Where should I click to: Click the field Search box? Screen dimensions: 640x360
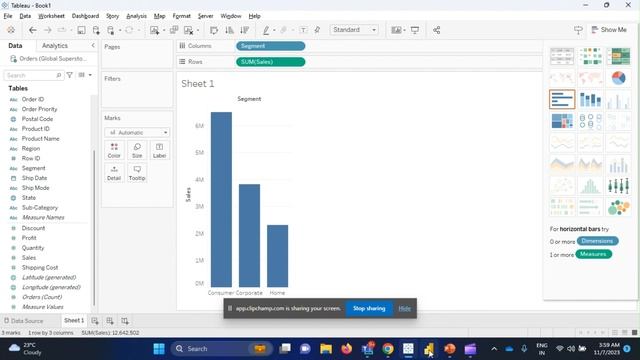pyautogui.click(x=33, y=75)
